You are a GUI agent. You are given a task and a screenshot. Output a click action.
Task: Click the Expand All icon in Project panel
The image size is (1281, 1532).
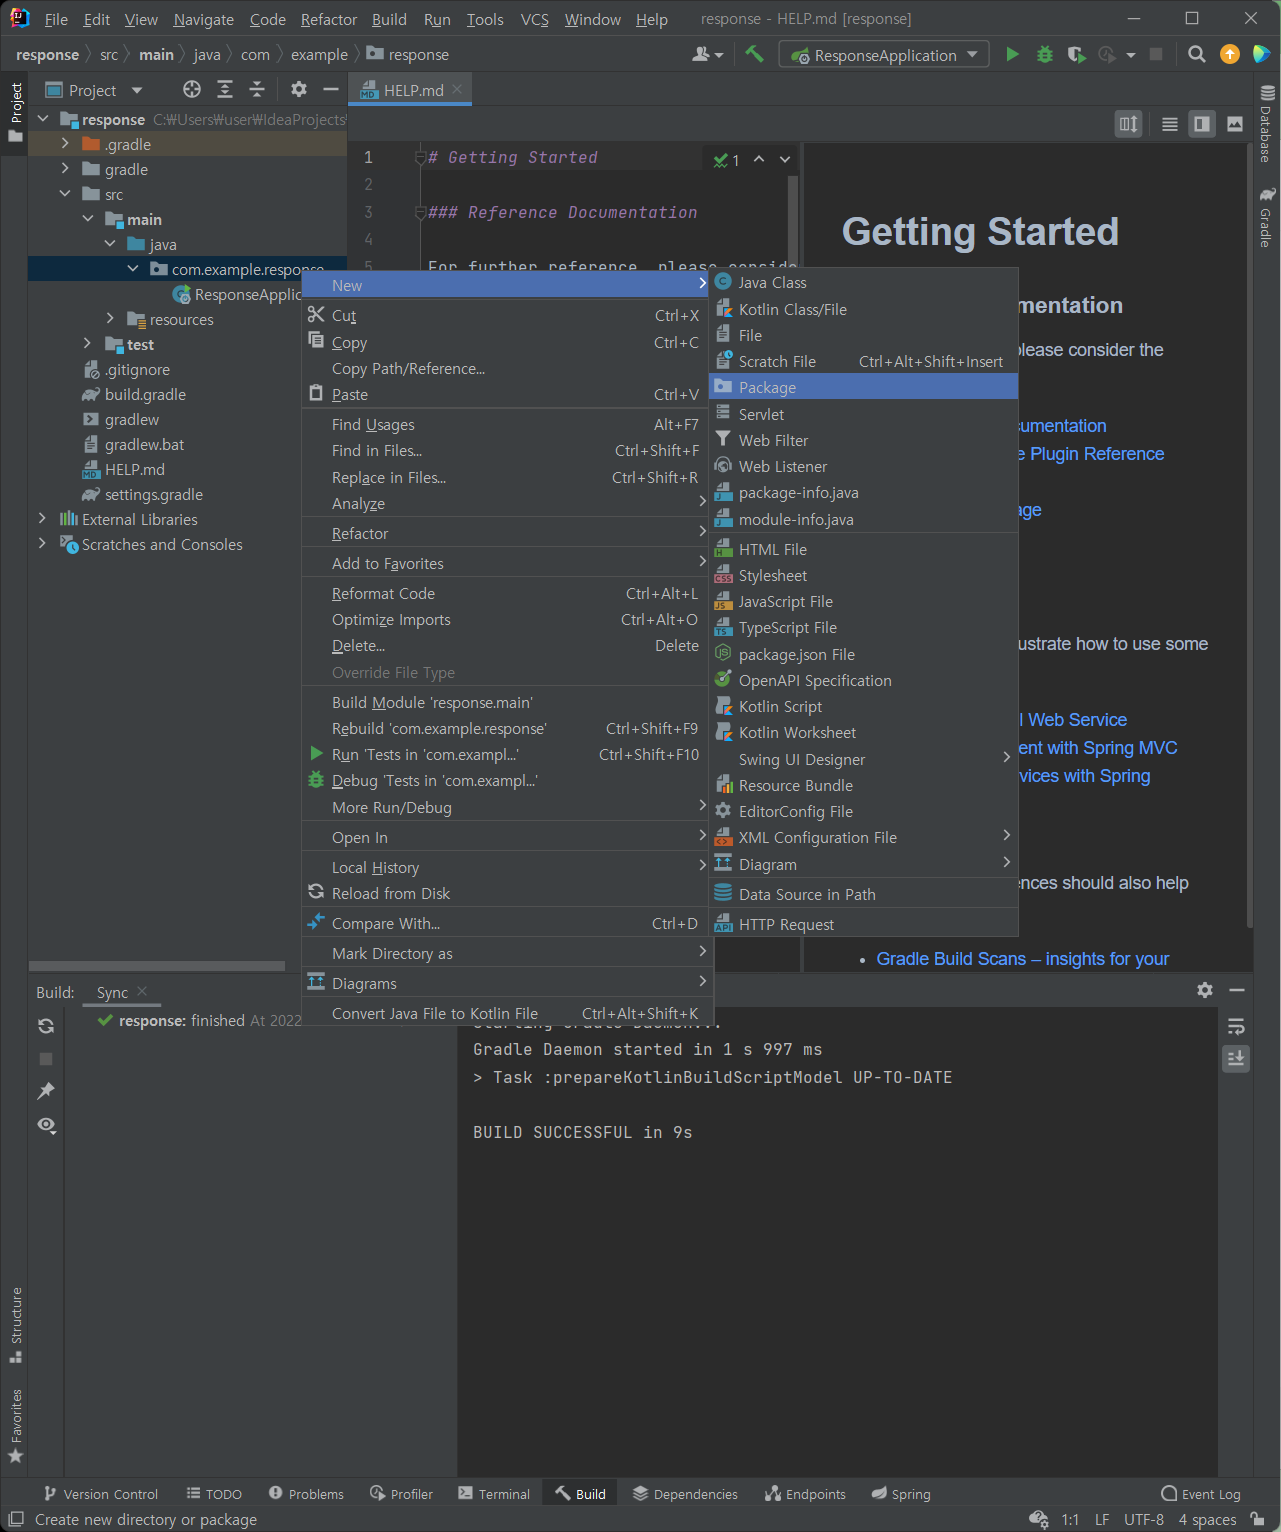tap(225, 89)
